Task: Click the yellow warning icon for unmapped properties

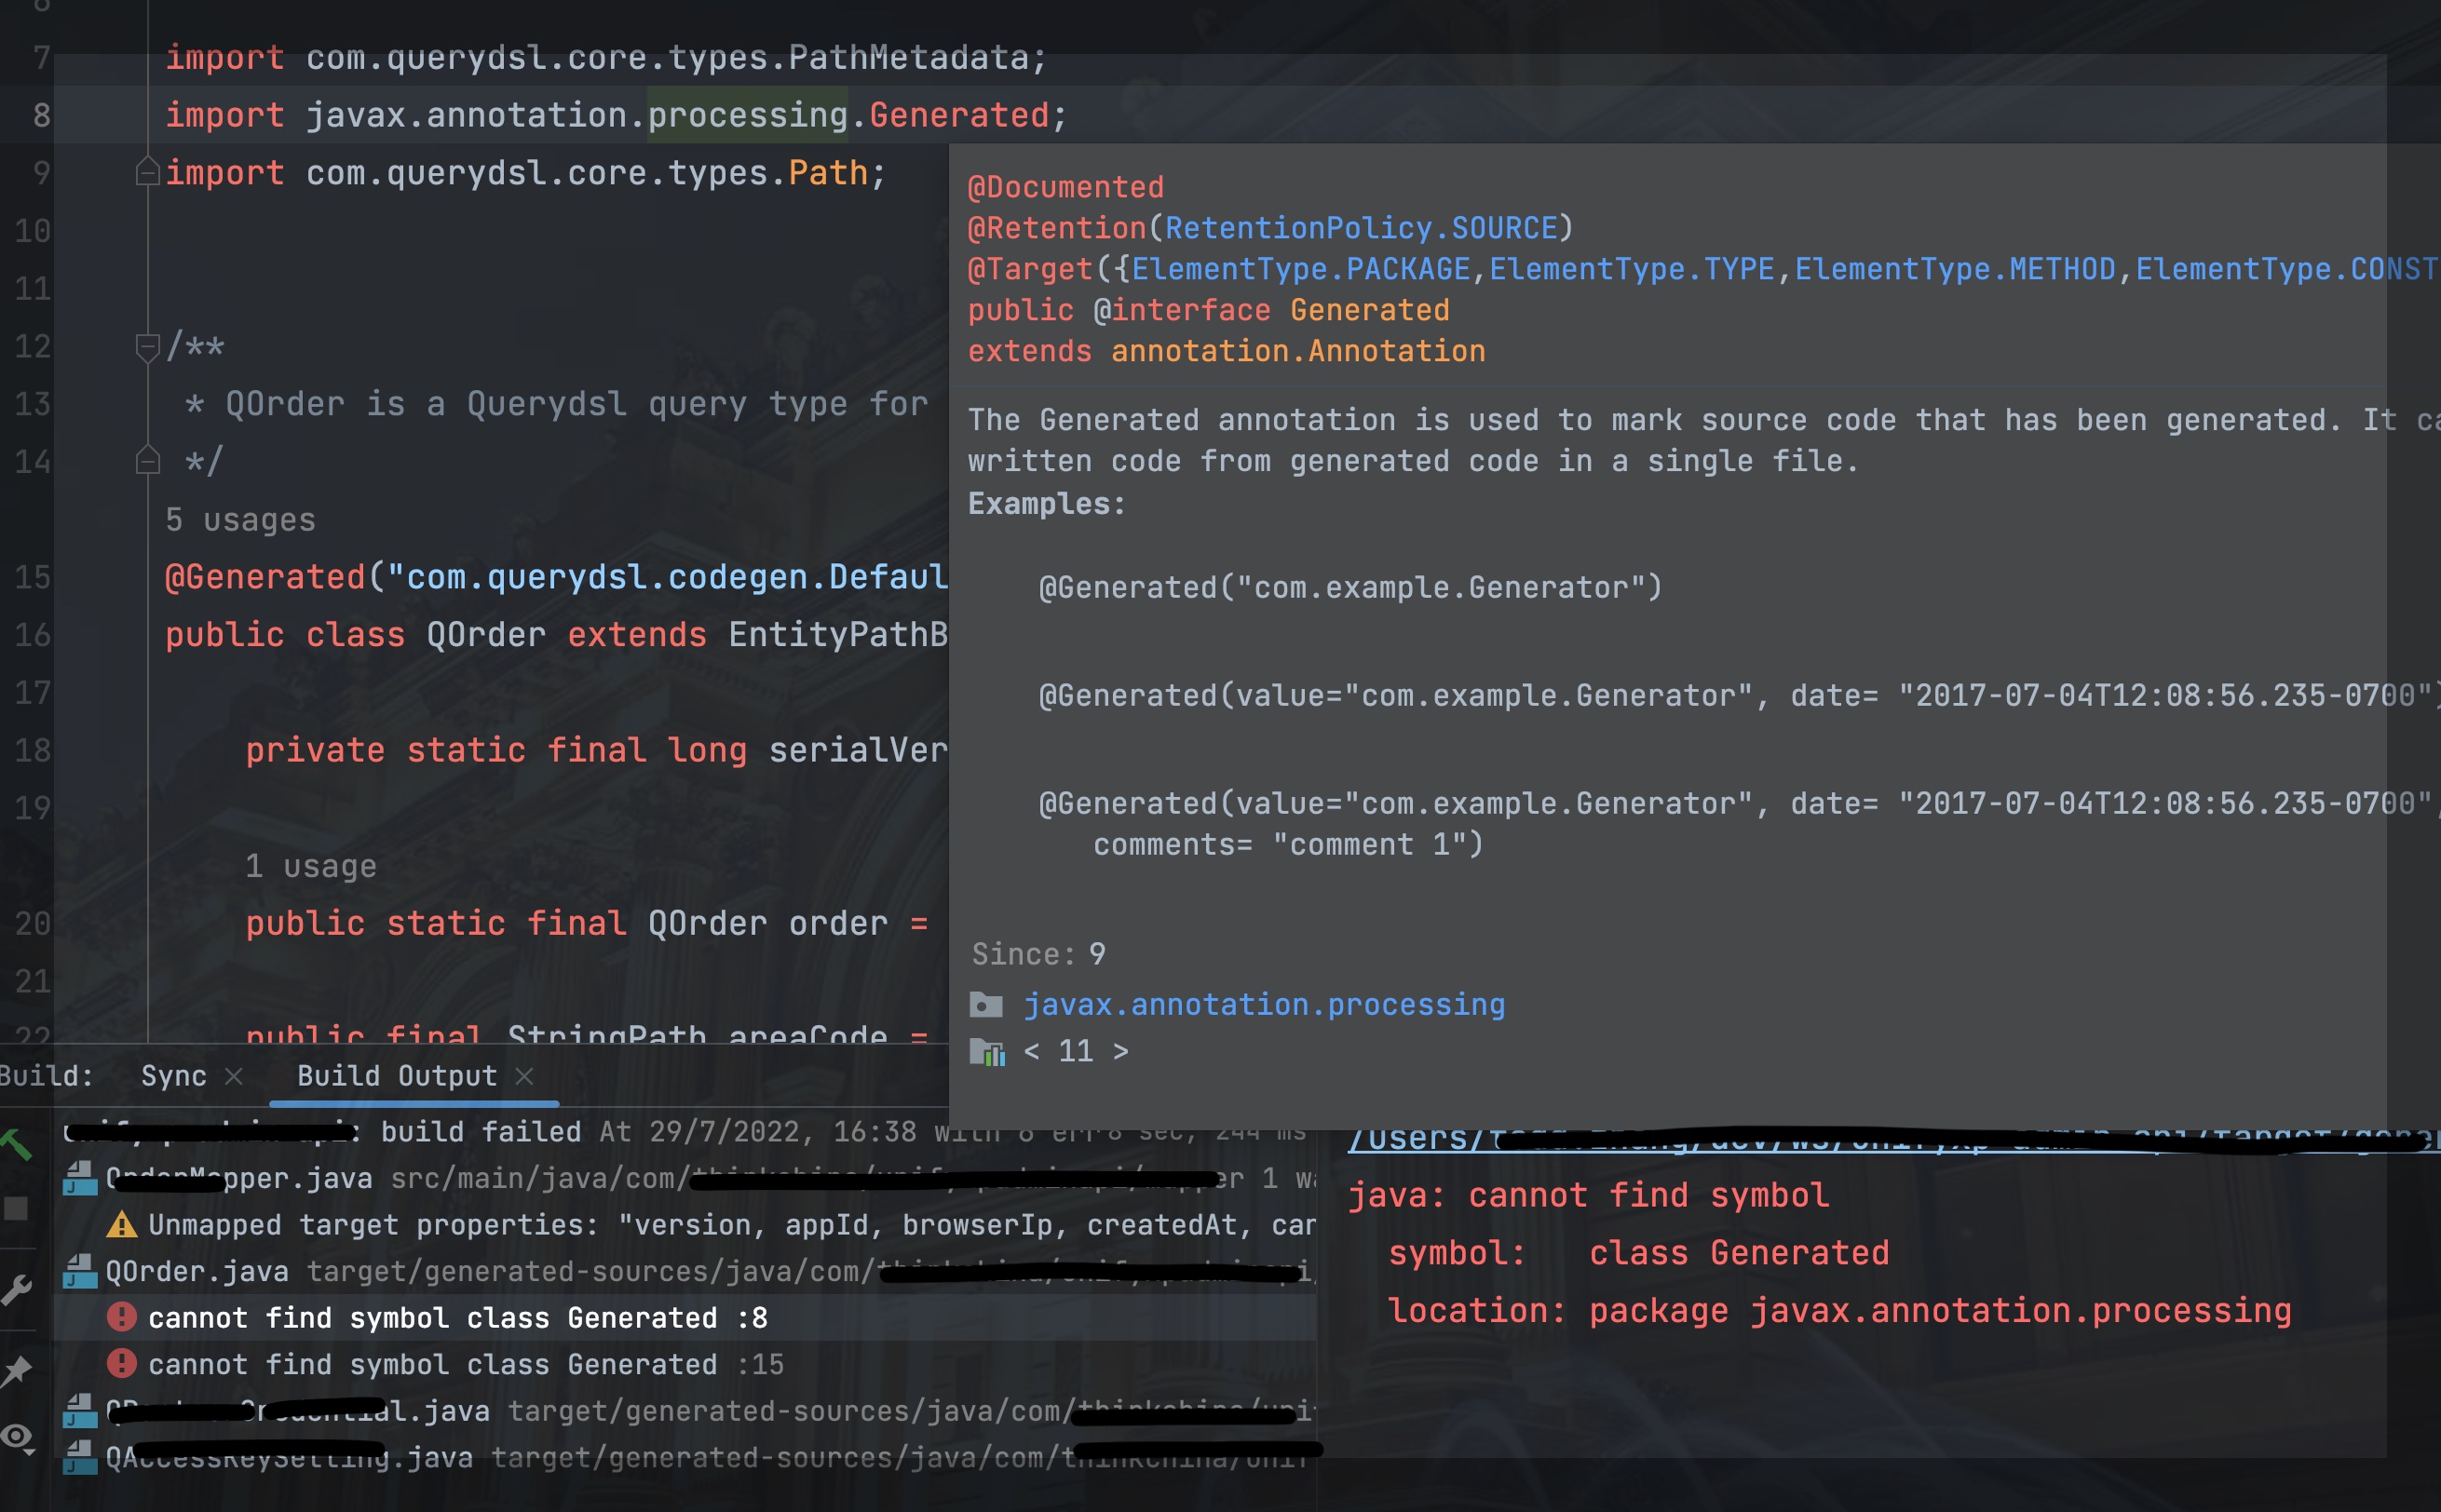Action: pos(121,1225)
